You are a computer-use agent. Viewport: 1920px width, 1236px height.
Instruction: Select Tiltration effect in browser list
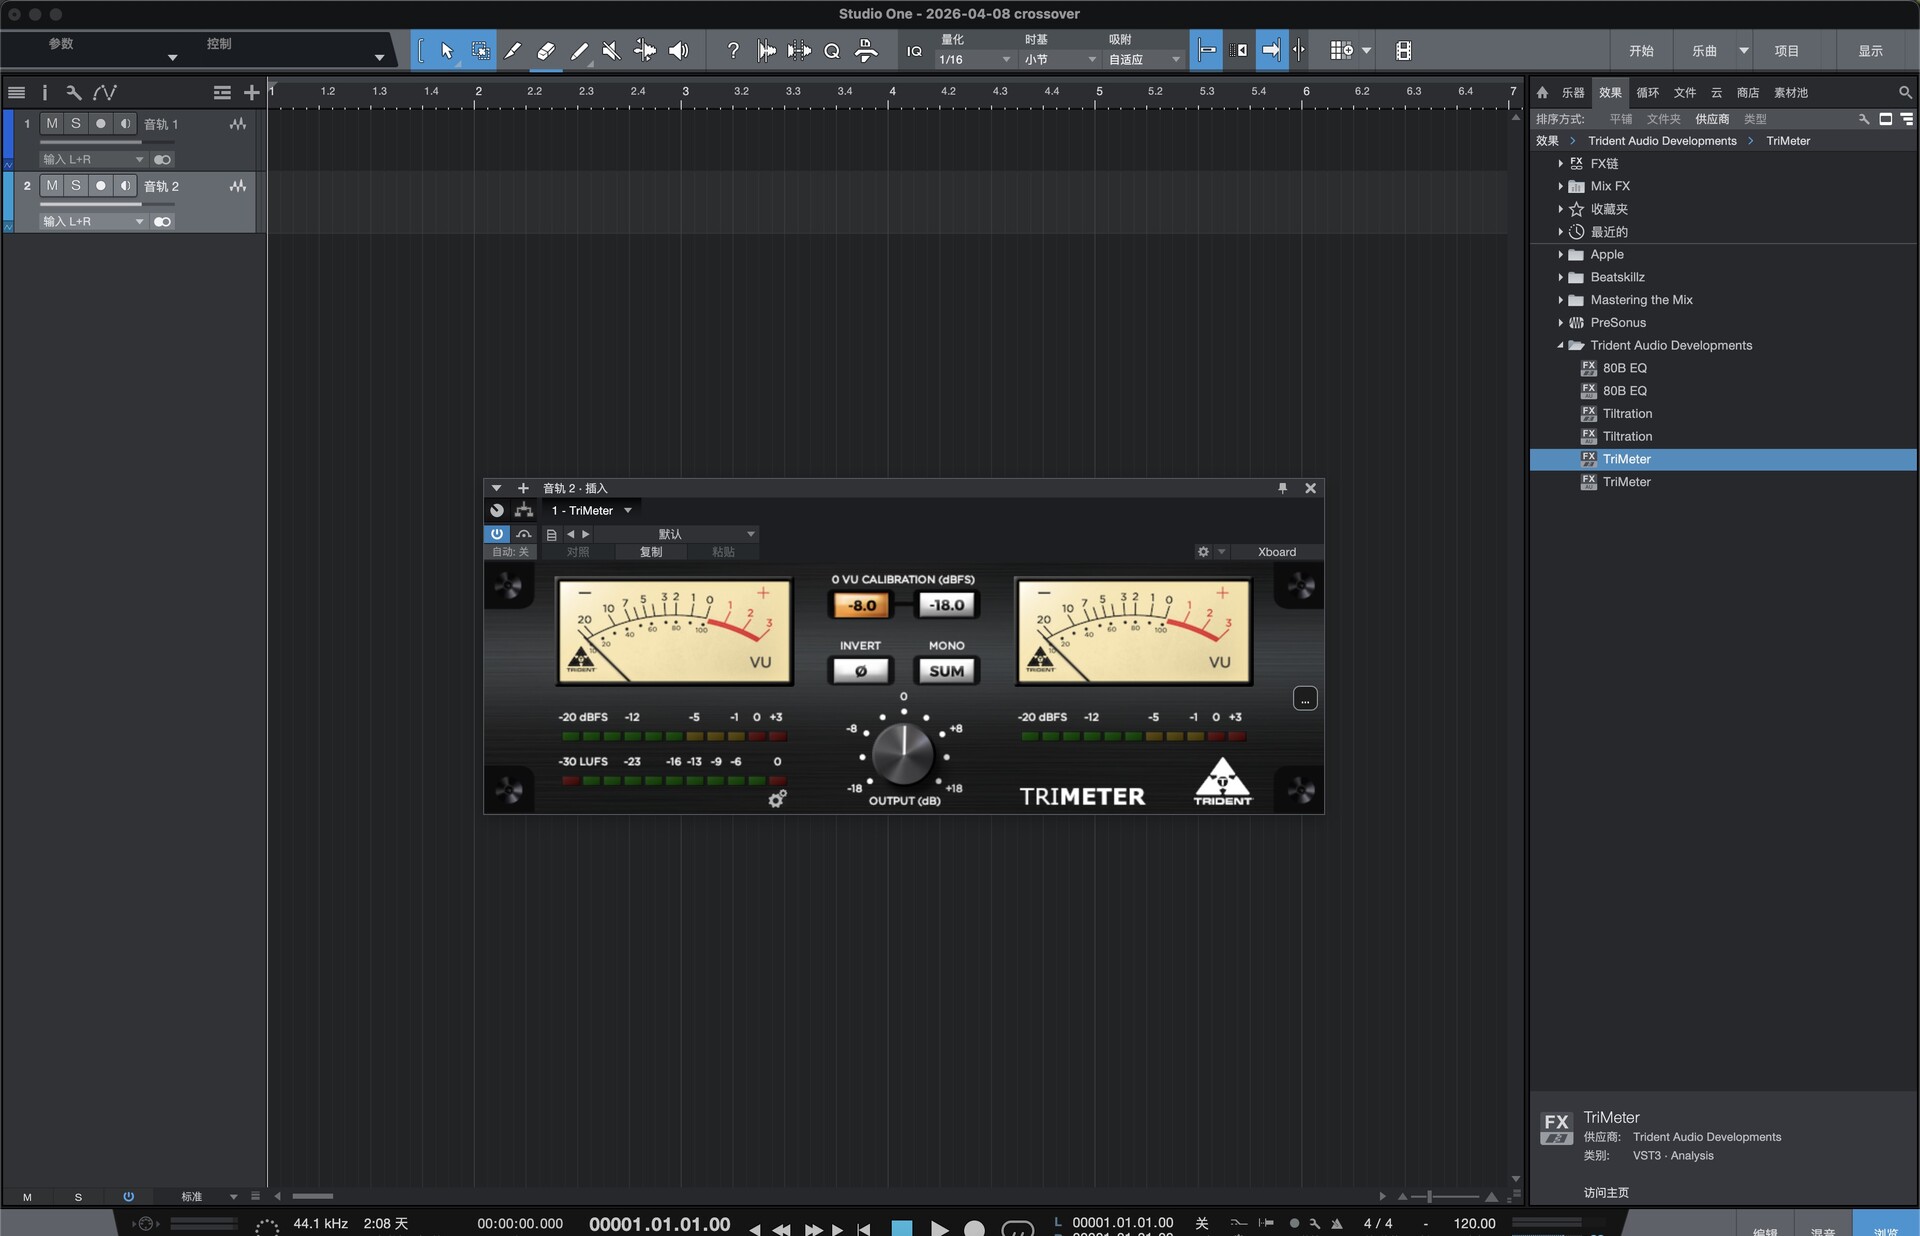(x=1627, y=414)
